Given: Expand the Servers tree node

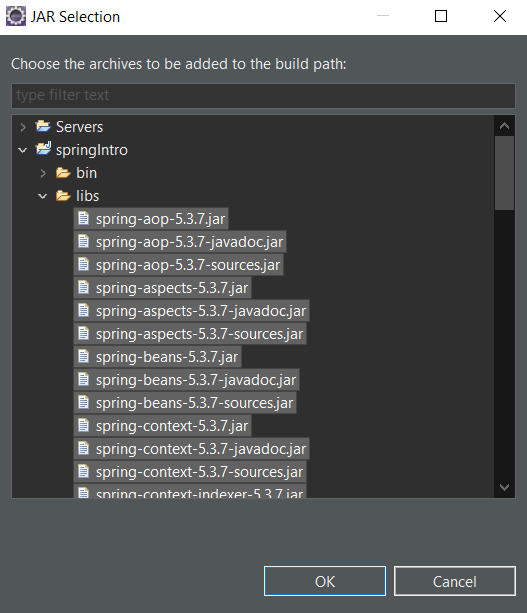Looking at the screenshot, I should tap(23, 127).
